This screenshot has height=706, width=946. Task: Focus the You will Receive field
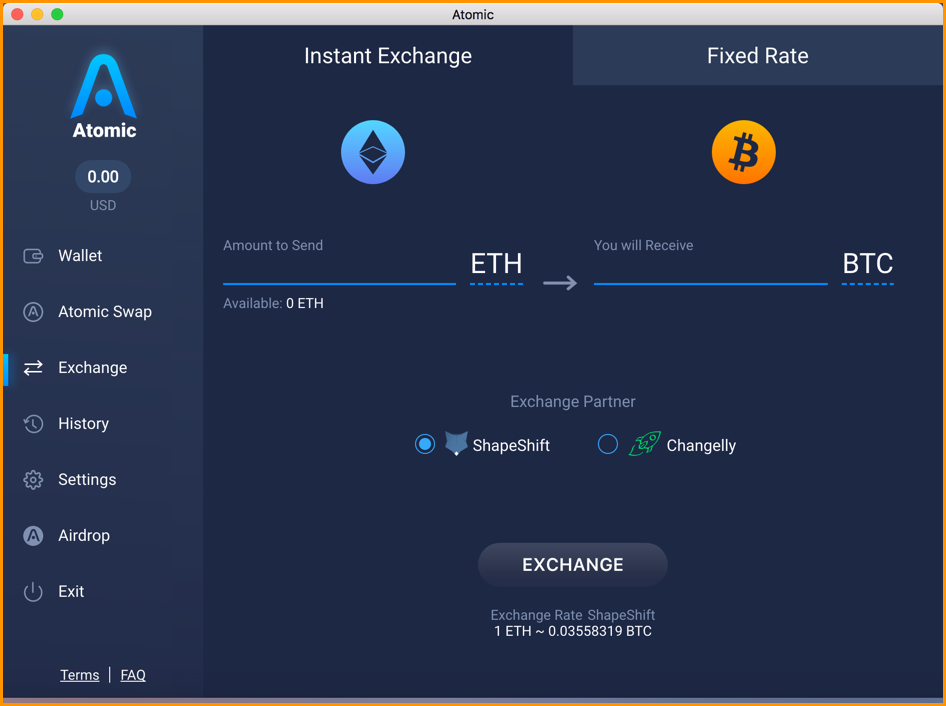pyautogui.click(x=711, y=269)
